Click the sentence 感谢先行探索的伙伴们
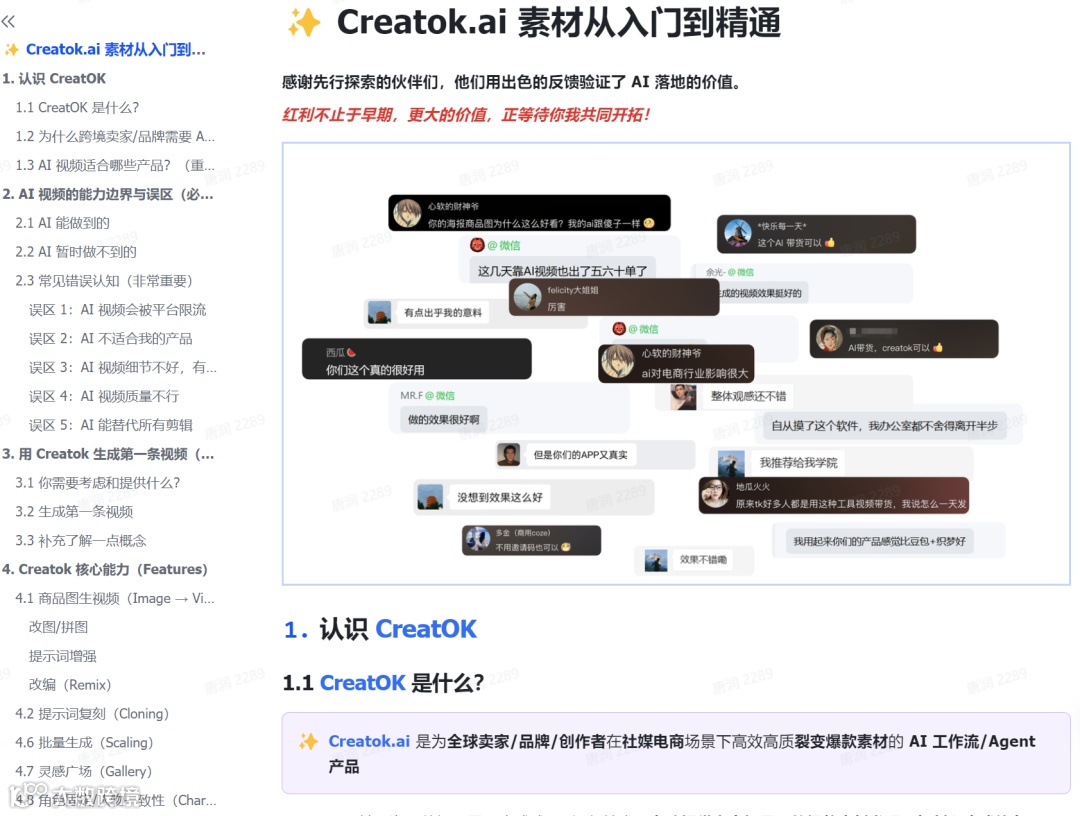 [x=512, y=82]
